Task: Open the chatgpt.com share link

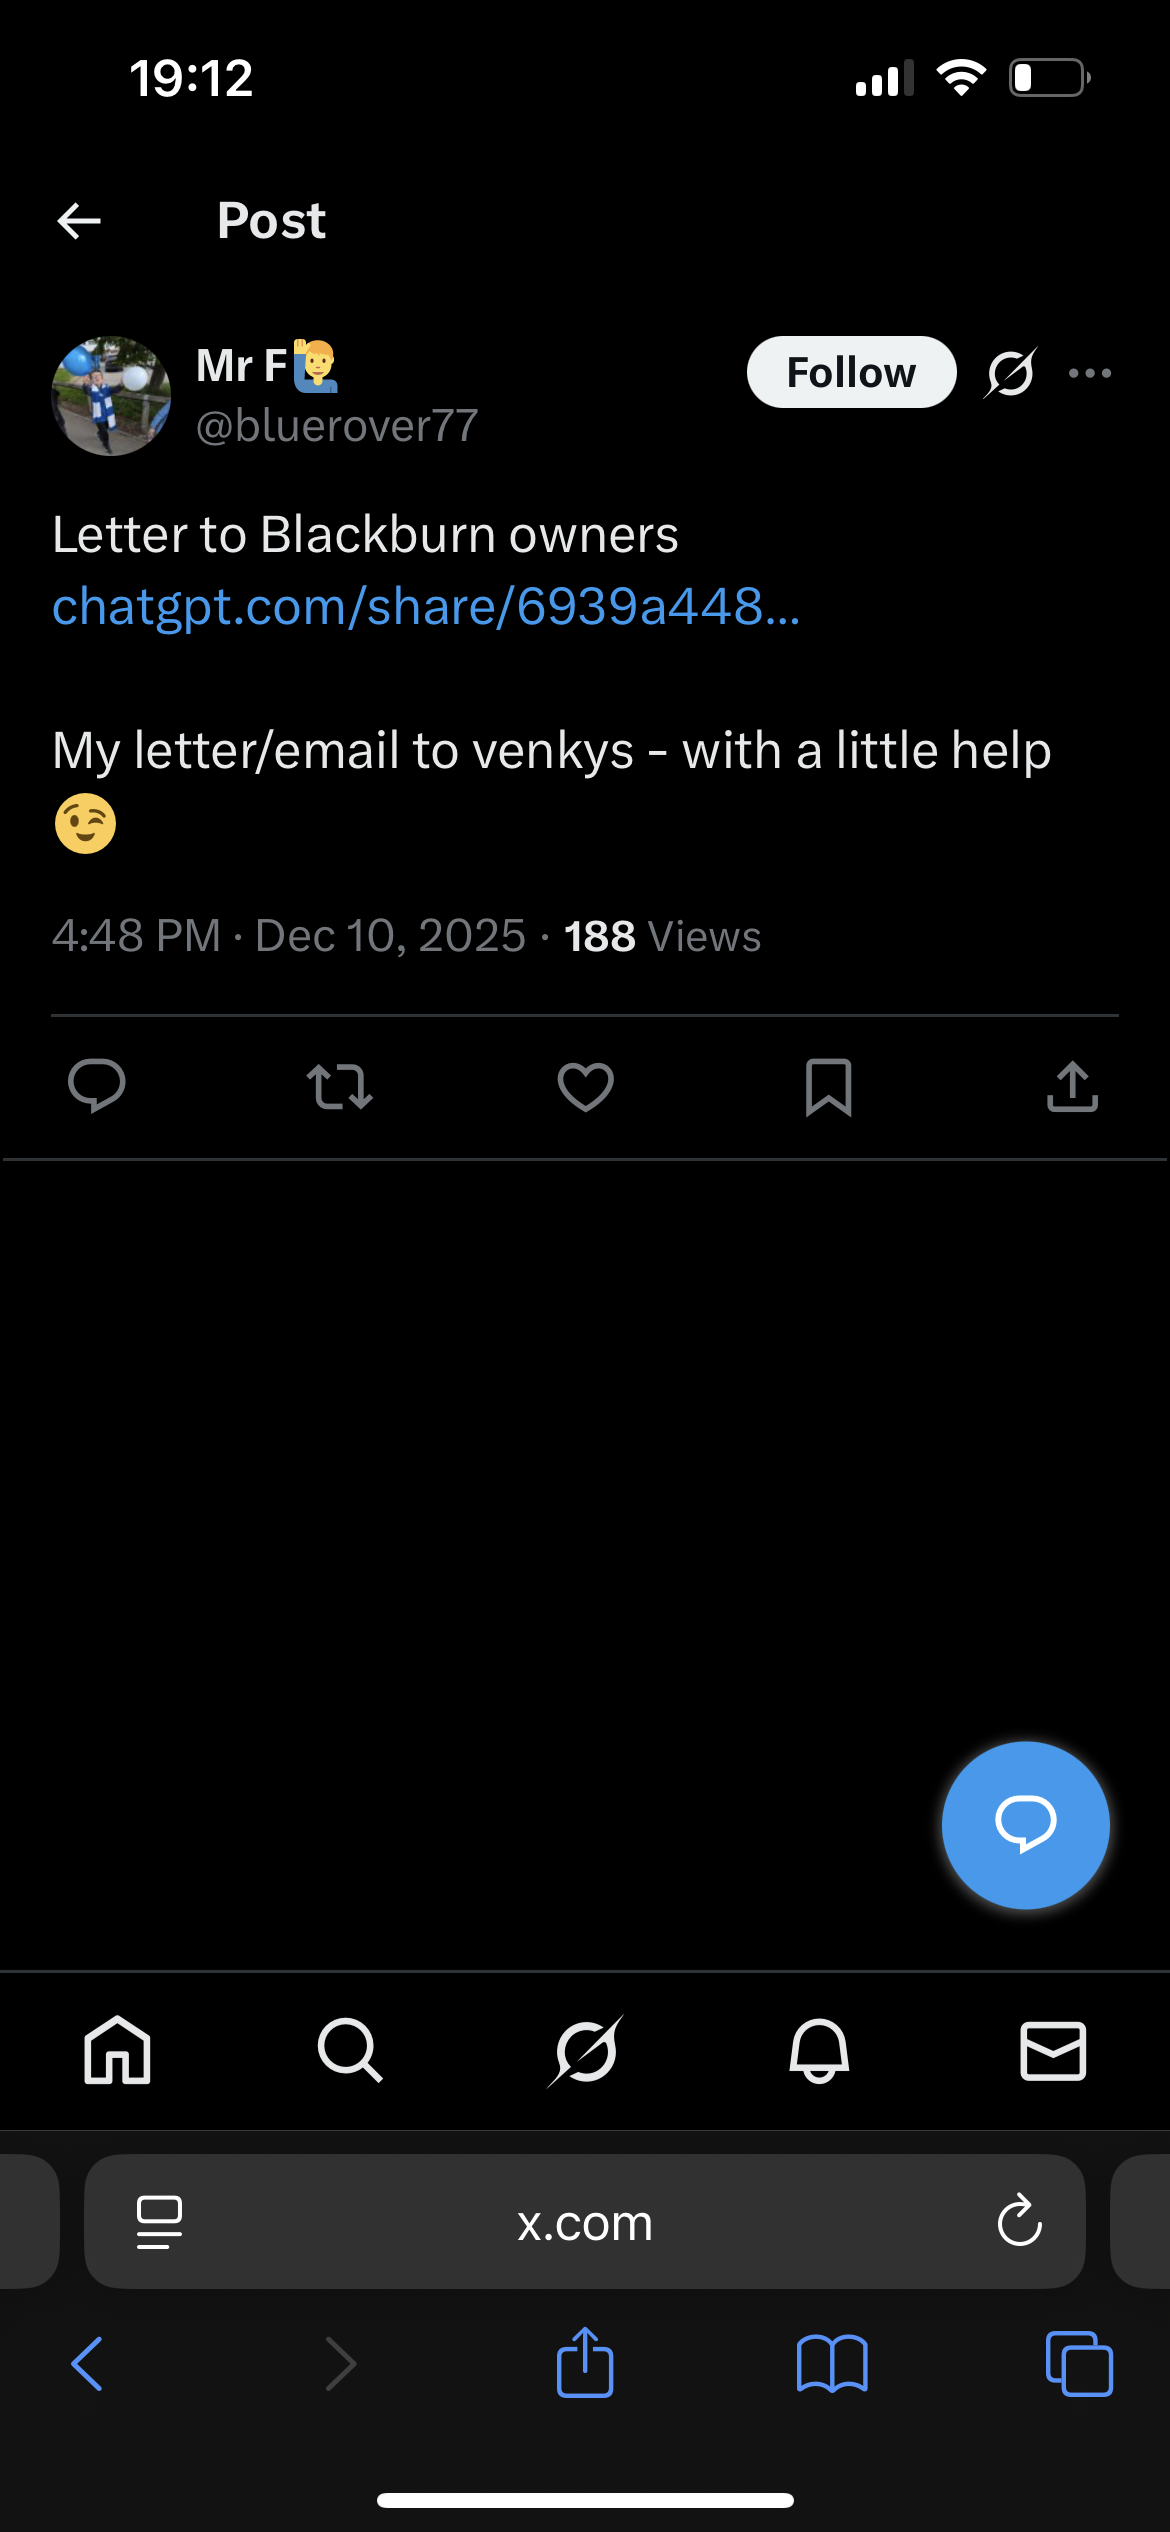Action: 426,606
